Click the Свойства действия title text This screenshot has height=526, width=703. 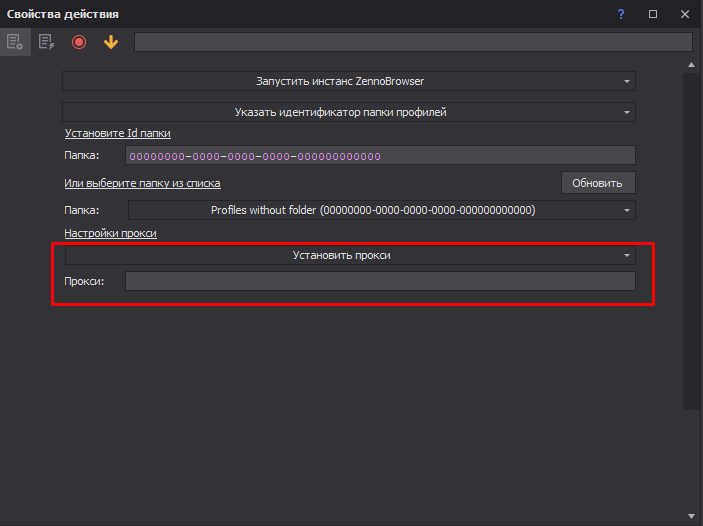63,14
